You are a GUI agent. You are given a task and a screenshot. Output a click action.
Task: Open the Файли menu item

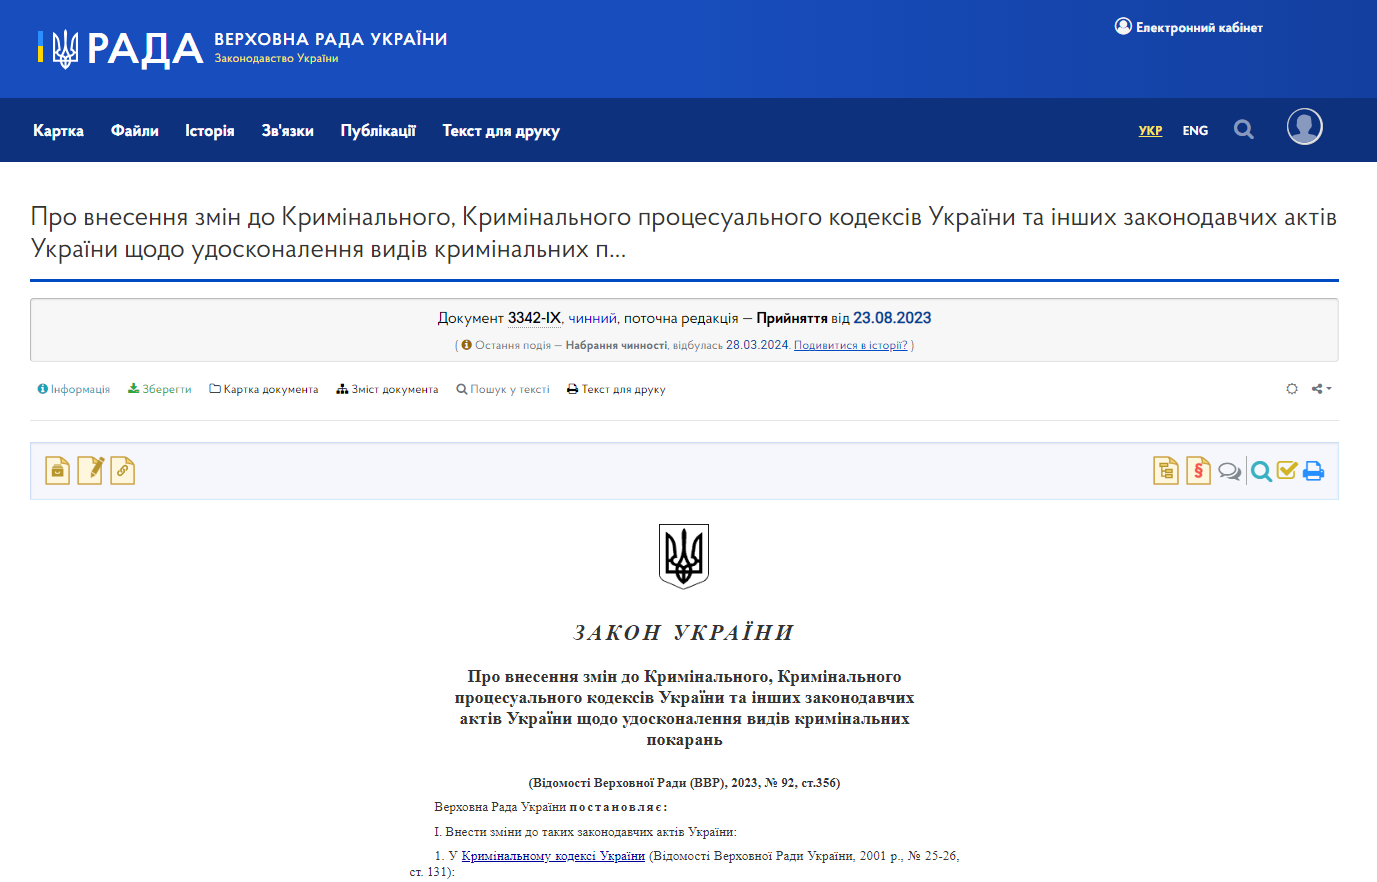135,131
